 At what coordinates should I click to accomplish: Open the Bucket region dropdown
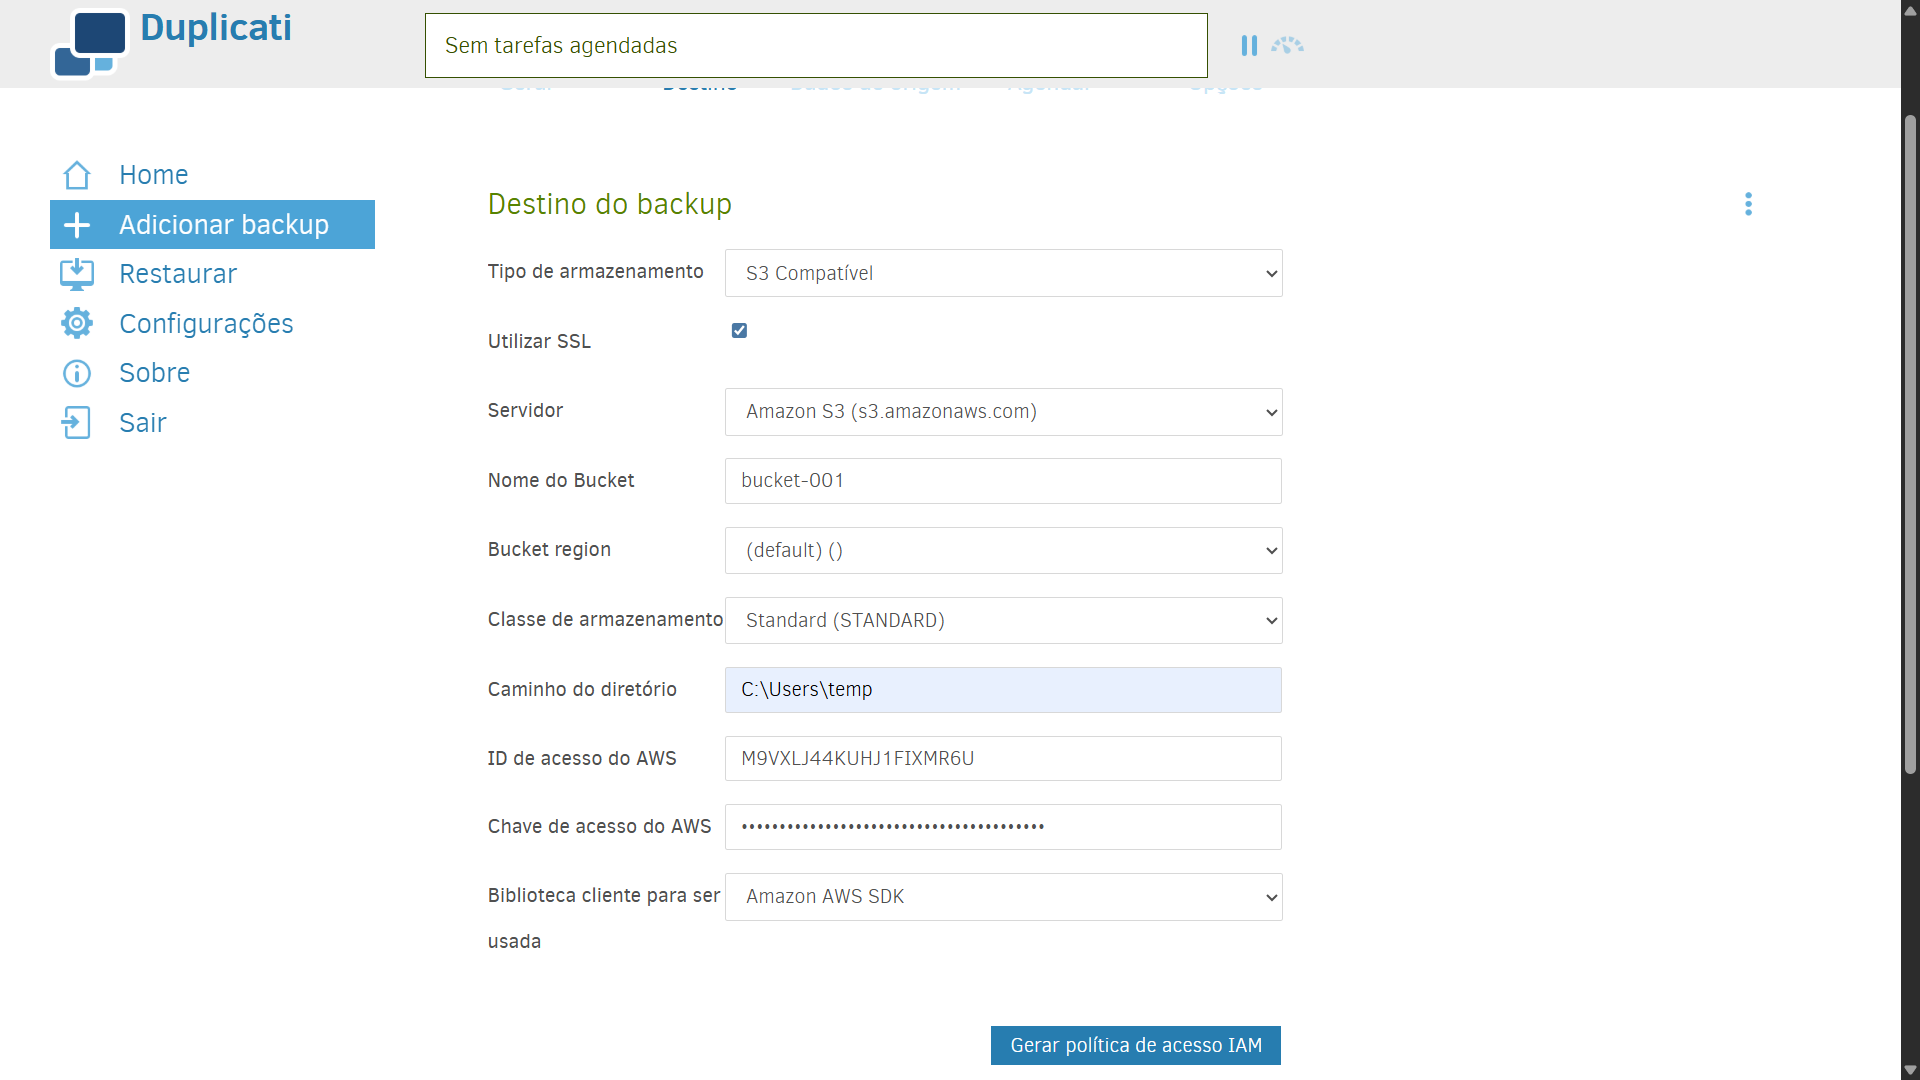pyautogui.click(x=1003, y=550)
